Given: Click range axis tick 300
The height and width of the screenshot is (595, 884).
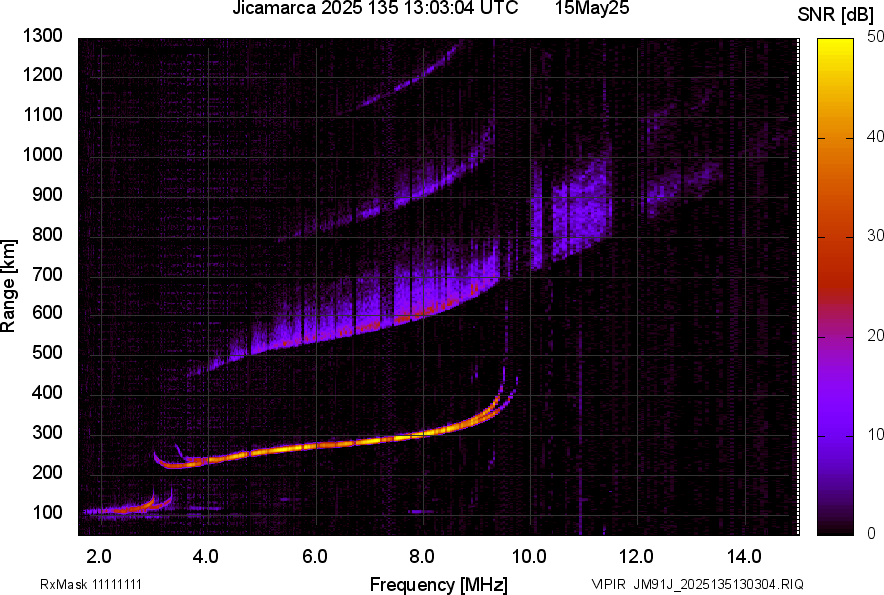Looking at the screenshot, I should pos(47,433).
